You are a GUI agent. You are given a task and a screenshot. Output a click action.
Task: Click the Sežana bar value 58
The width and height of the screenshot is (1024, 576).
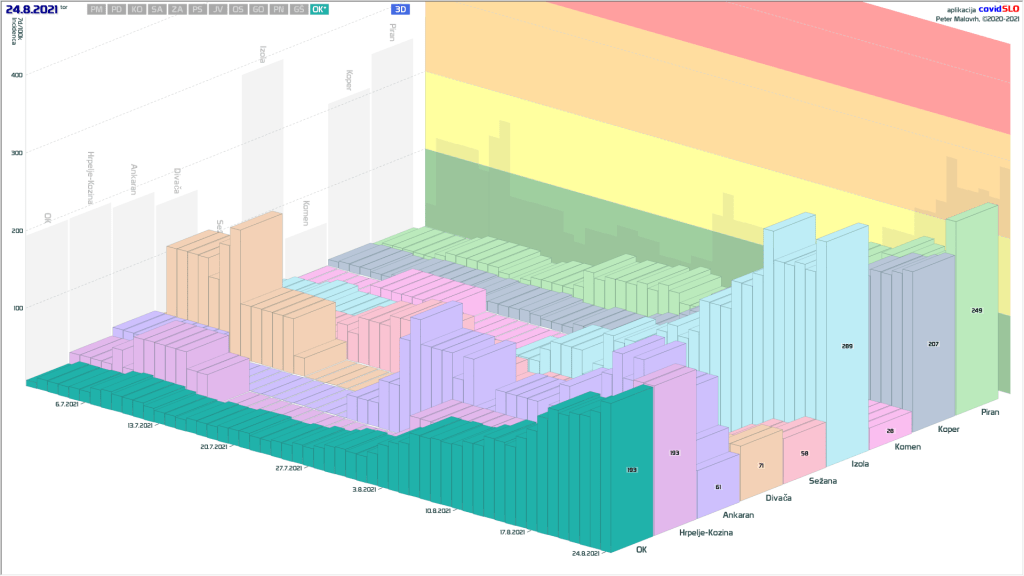click(x=805, y=454)
